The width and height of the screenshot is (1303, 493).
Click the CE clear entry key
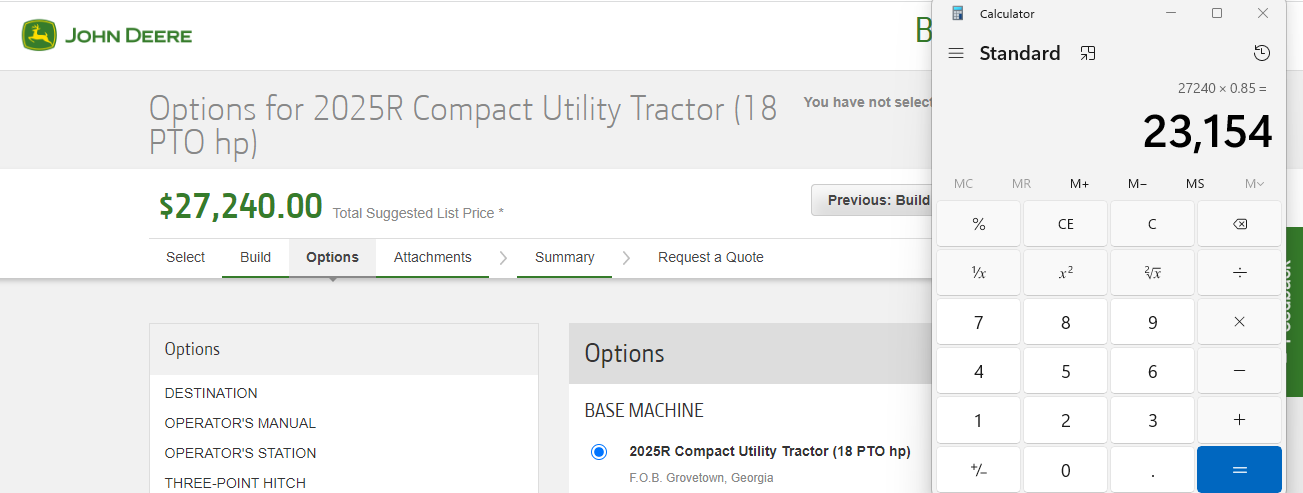(1065, 224)
